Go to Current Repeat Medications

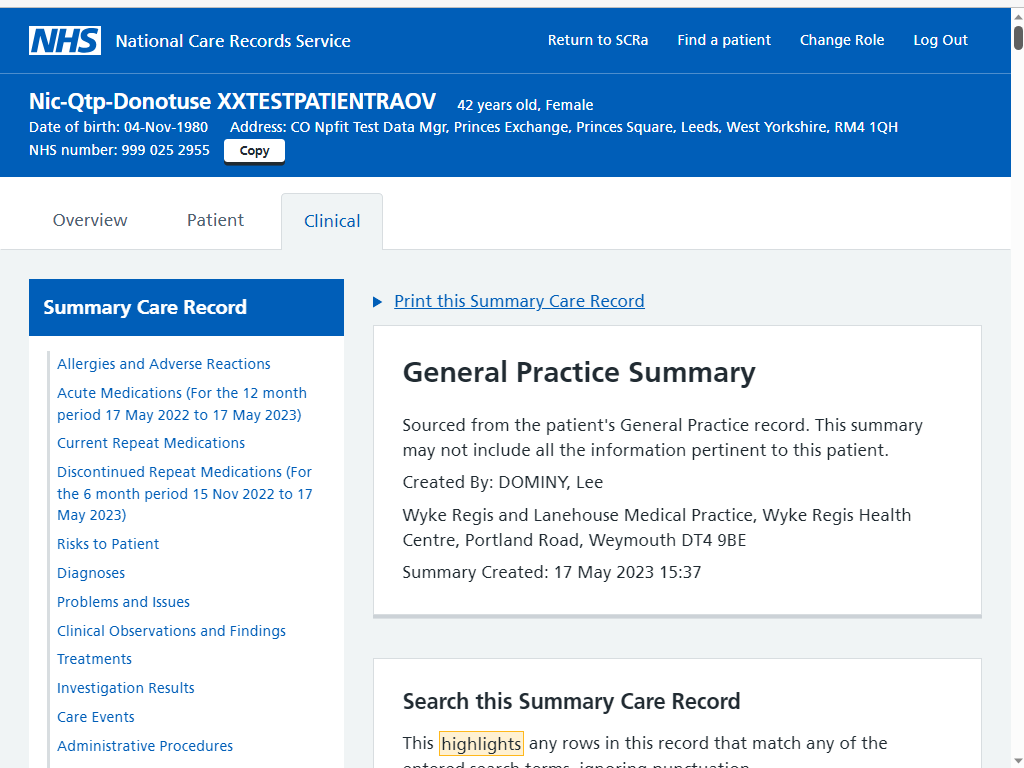(151, 443)
